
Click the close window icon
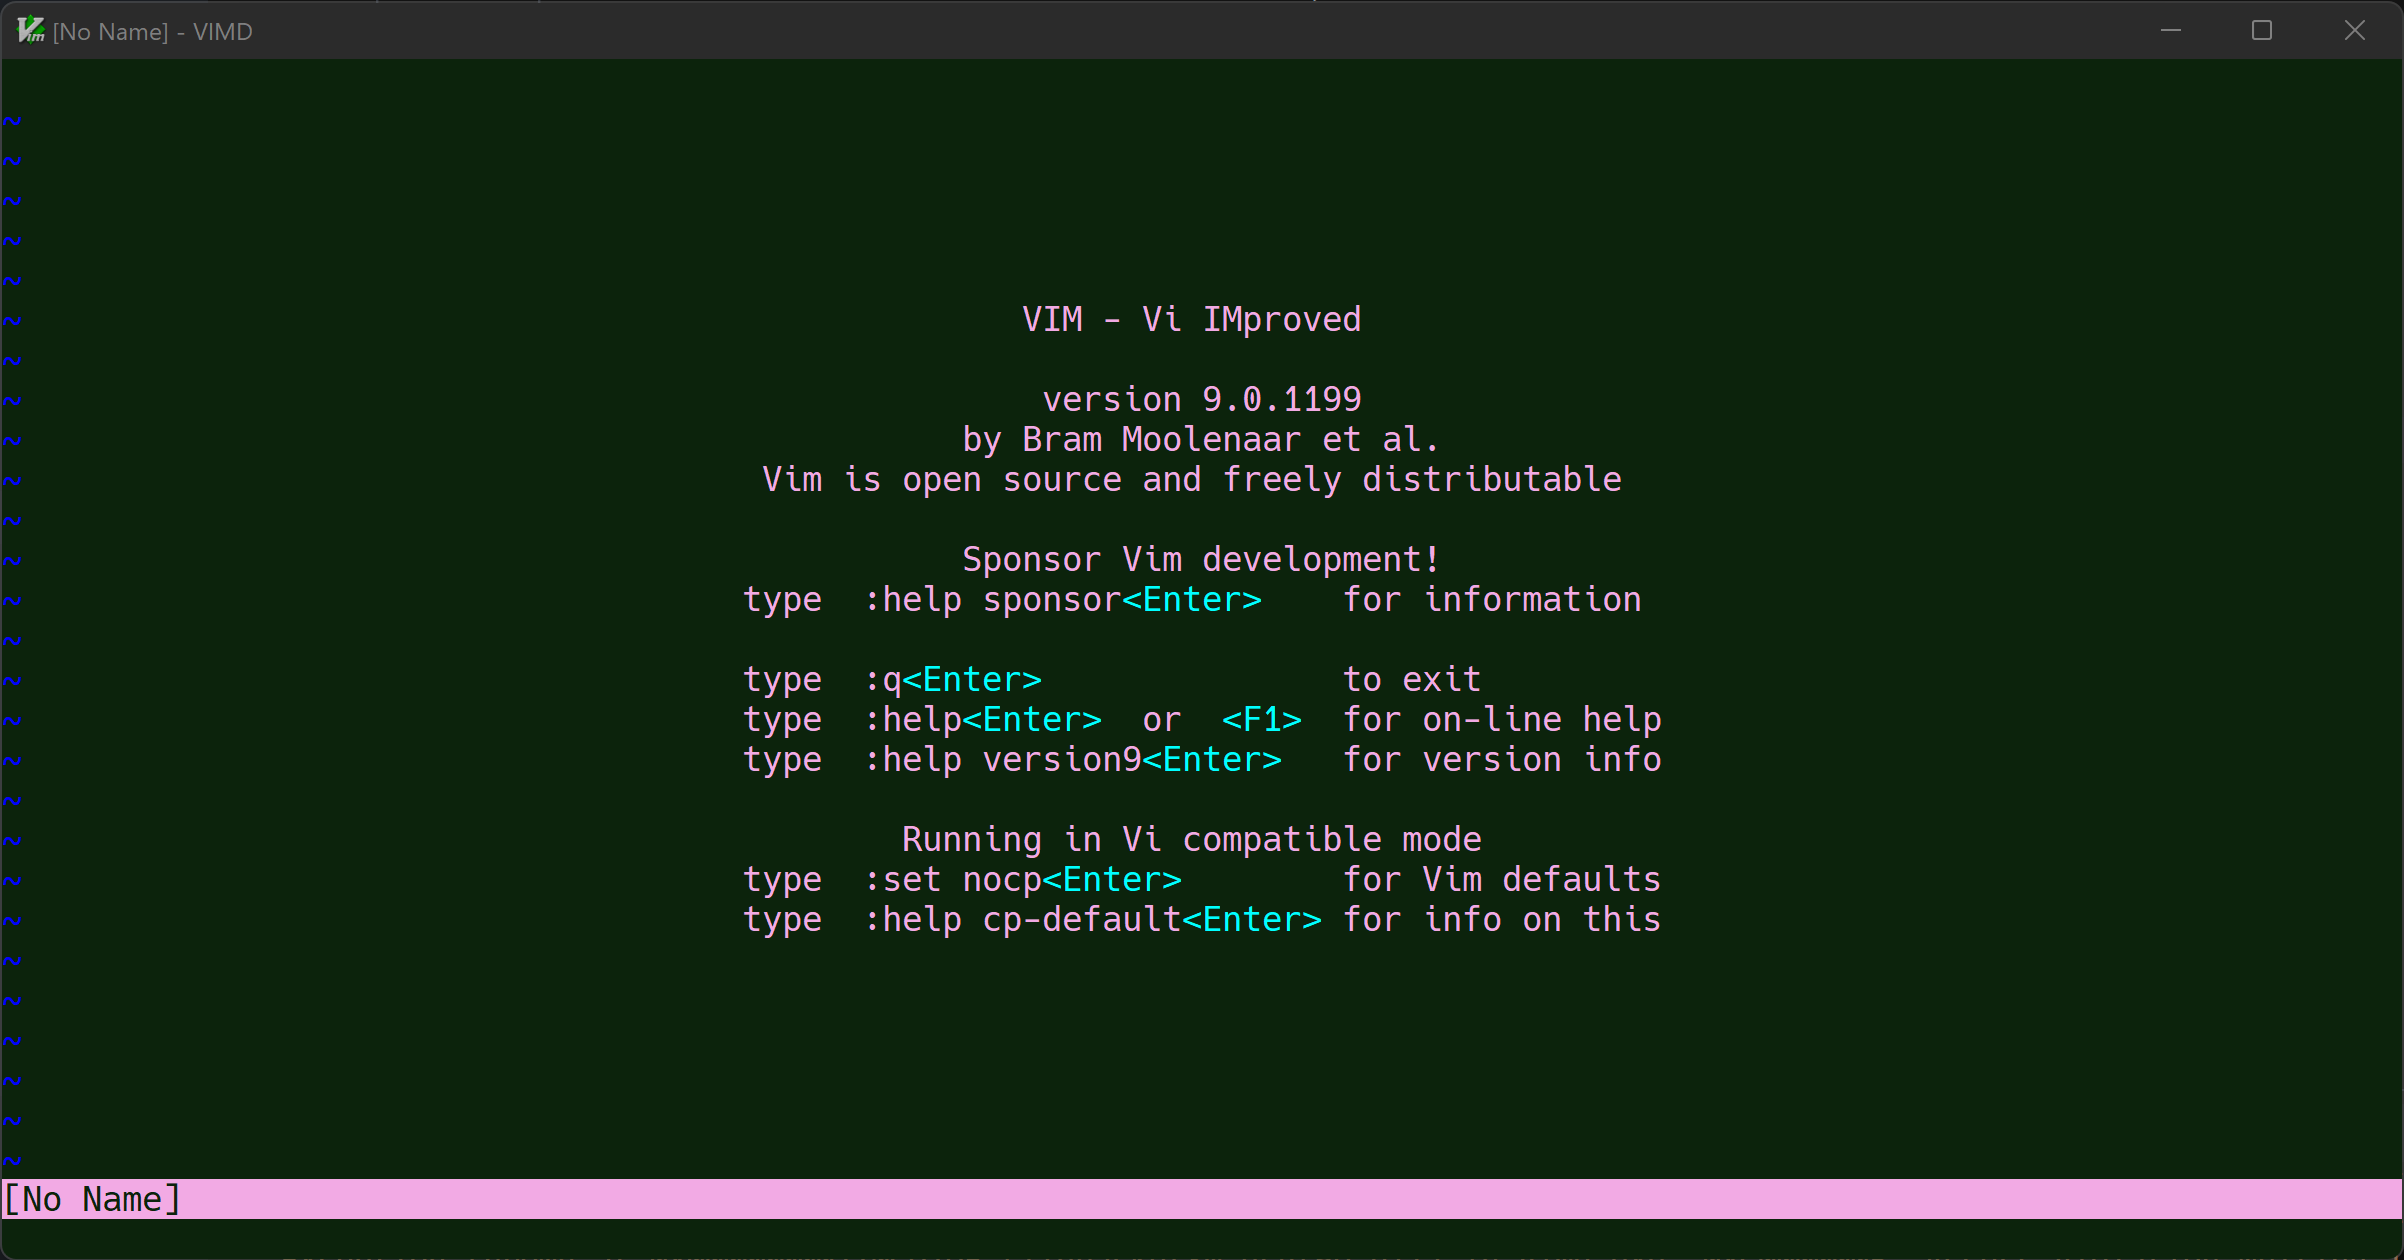tap(2355, 30)
